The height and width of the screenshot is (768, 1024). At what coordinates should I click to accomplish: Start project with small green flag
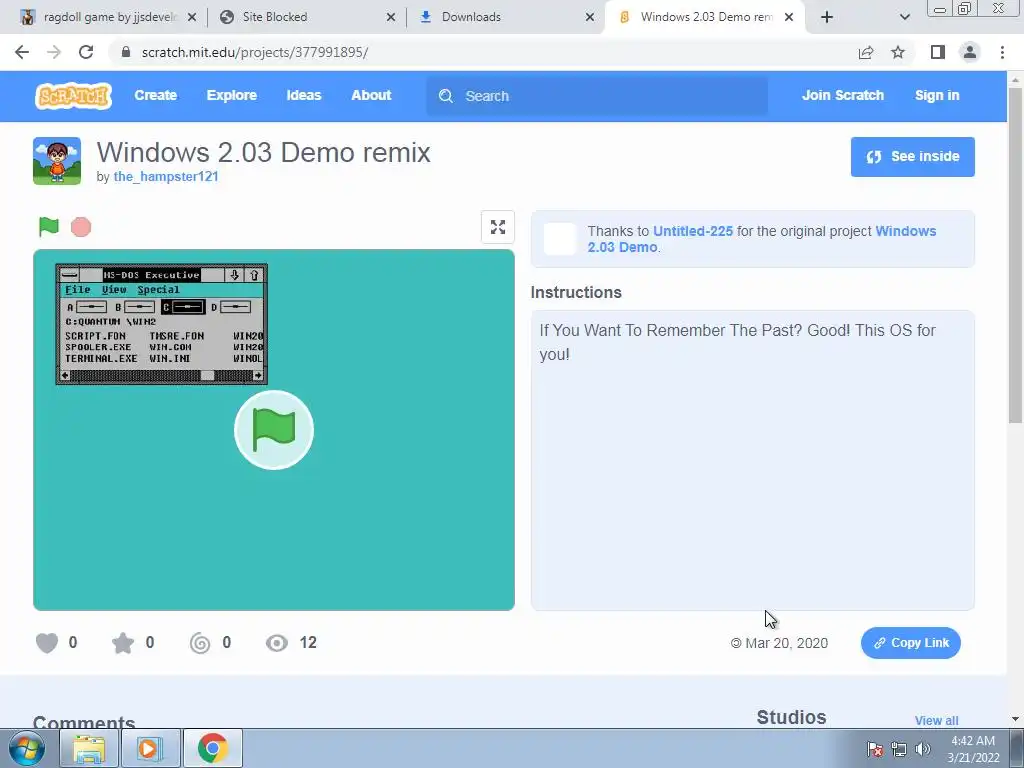click(x=49, y=227)
